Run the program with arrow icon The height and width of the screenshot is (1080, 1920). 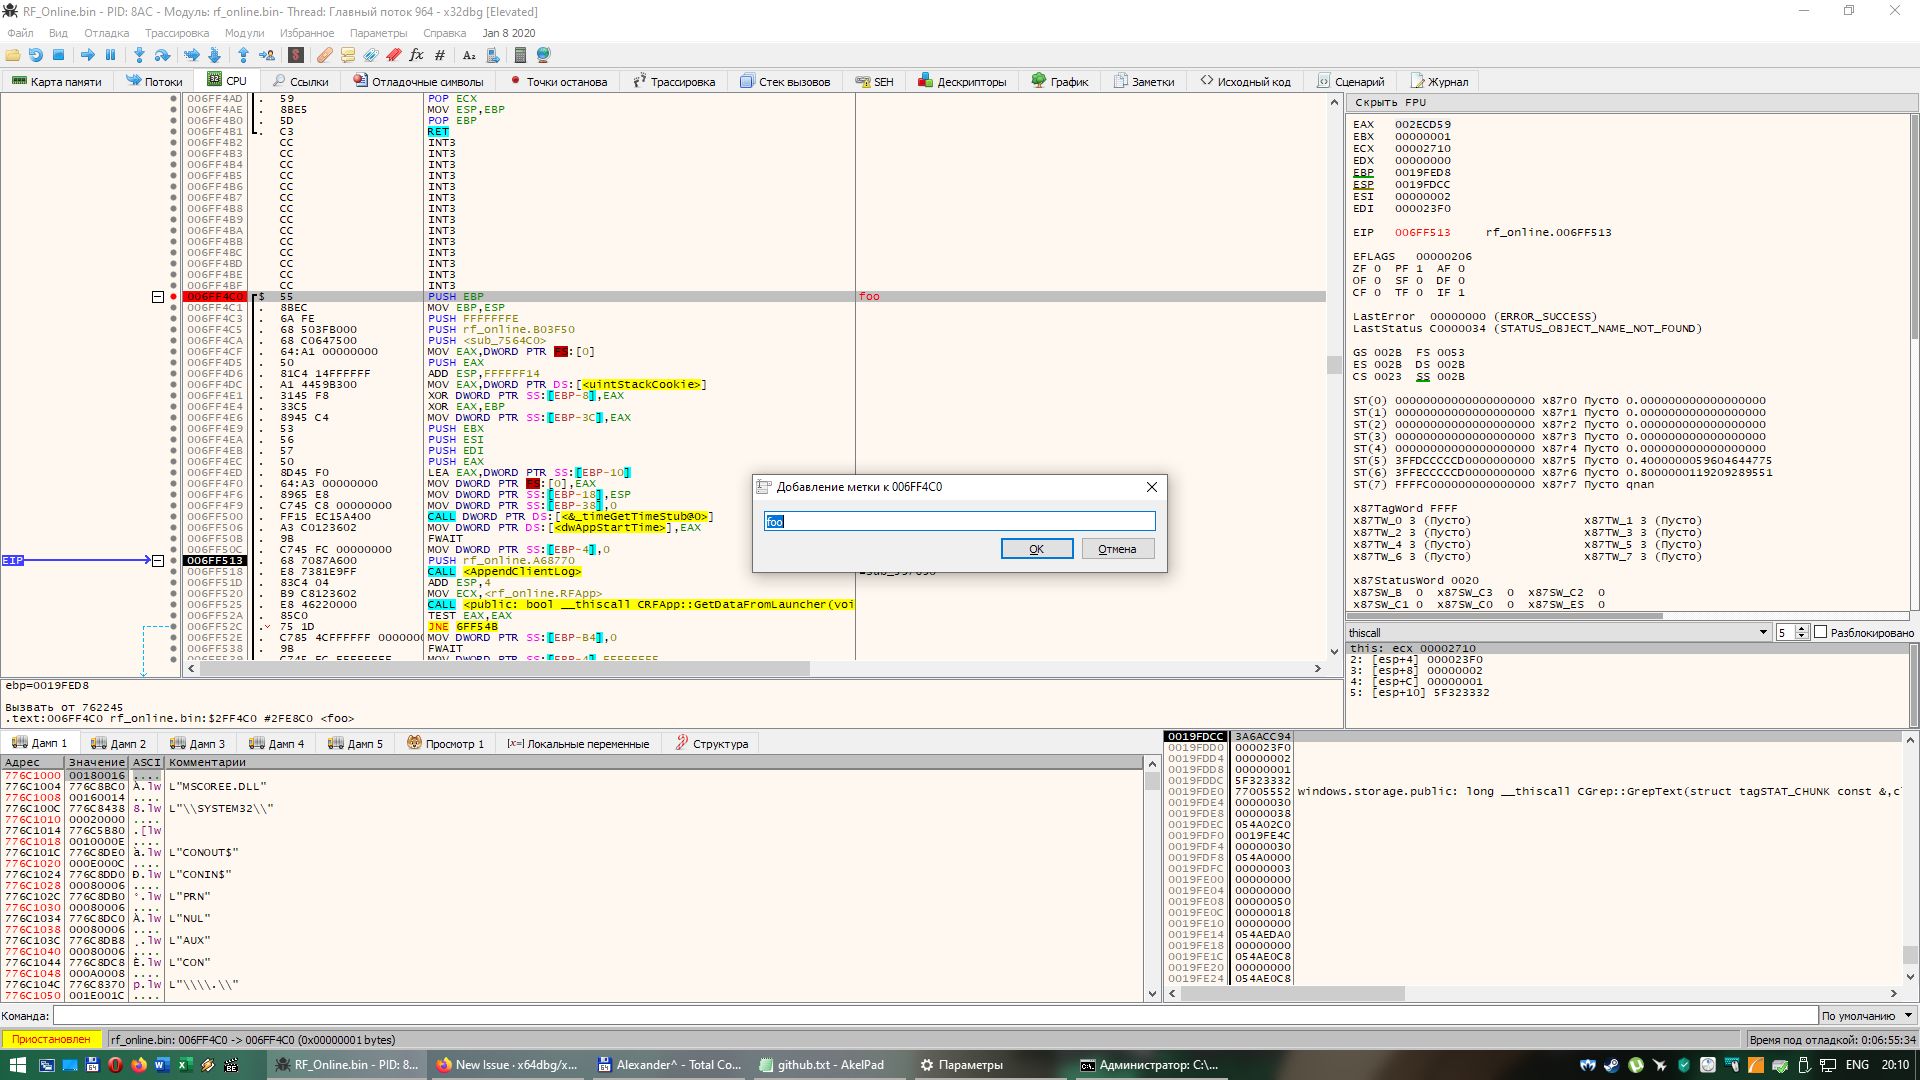(88, 55)
